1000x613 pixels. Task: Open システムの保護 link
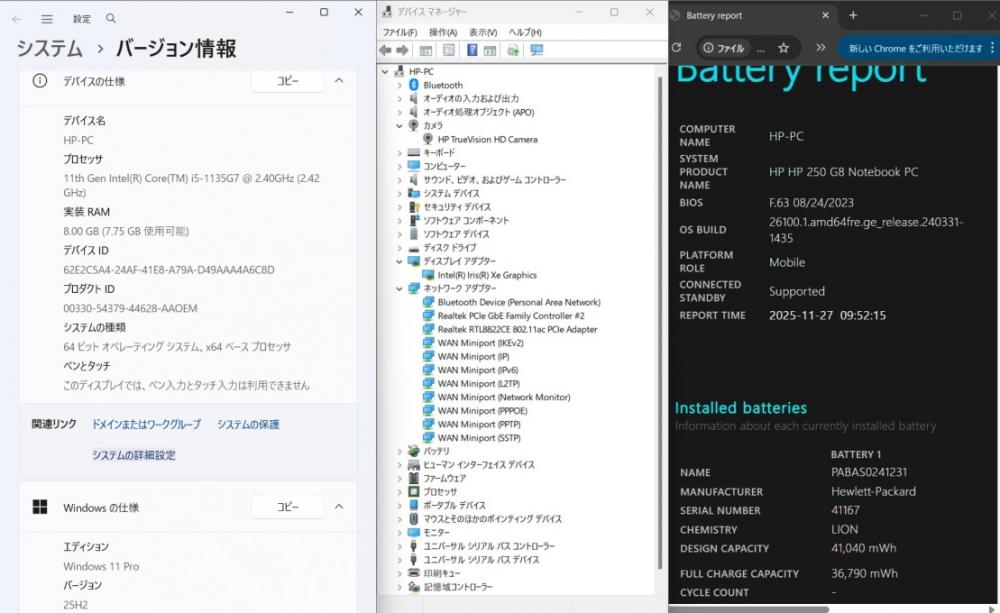pyautogui.click(x=248, y=424)
